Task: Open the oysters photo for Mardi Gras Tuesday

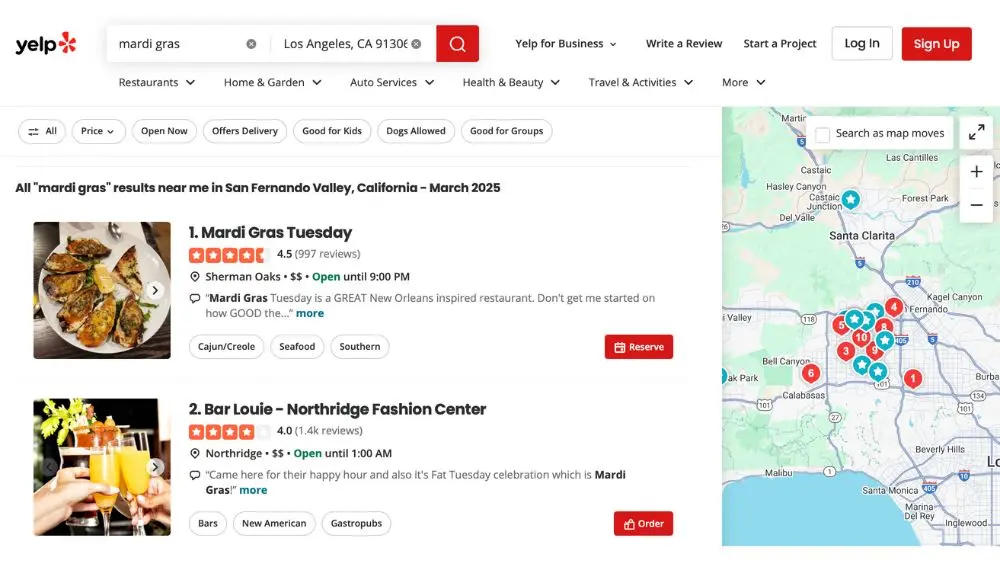Action: 102,290
